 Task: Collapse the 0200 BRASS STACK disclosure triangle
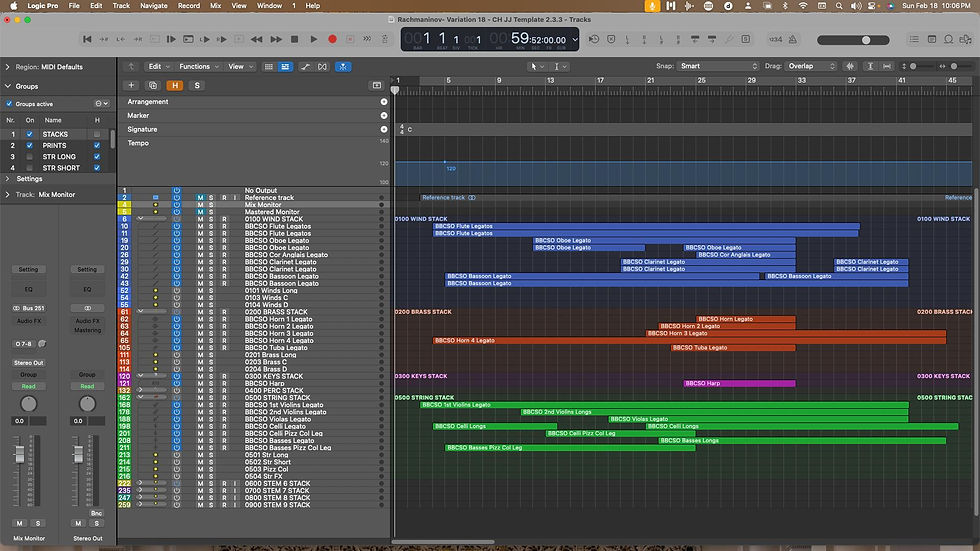click(x=141, y=312)
